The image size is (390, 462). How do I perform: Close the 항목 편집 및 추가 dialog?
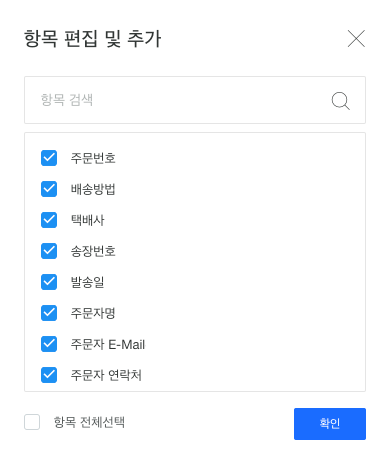tap(356, 38)
